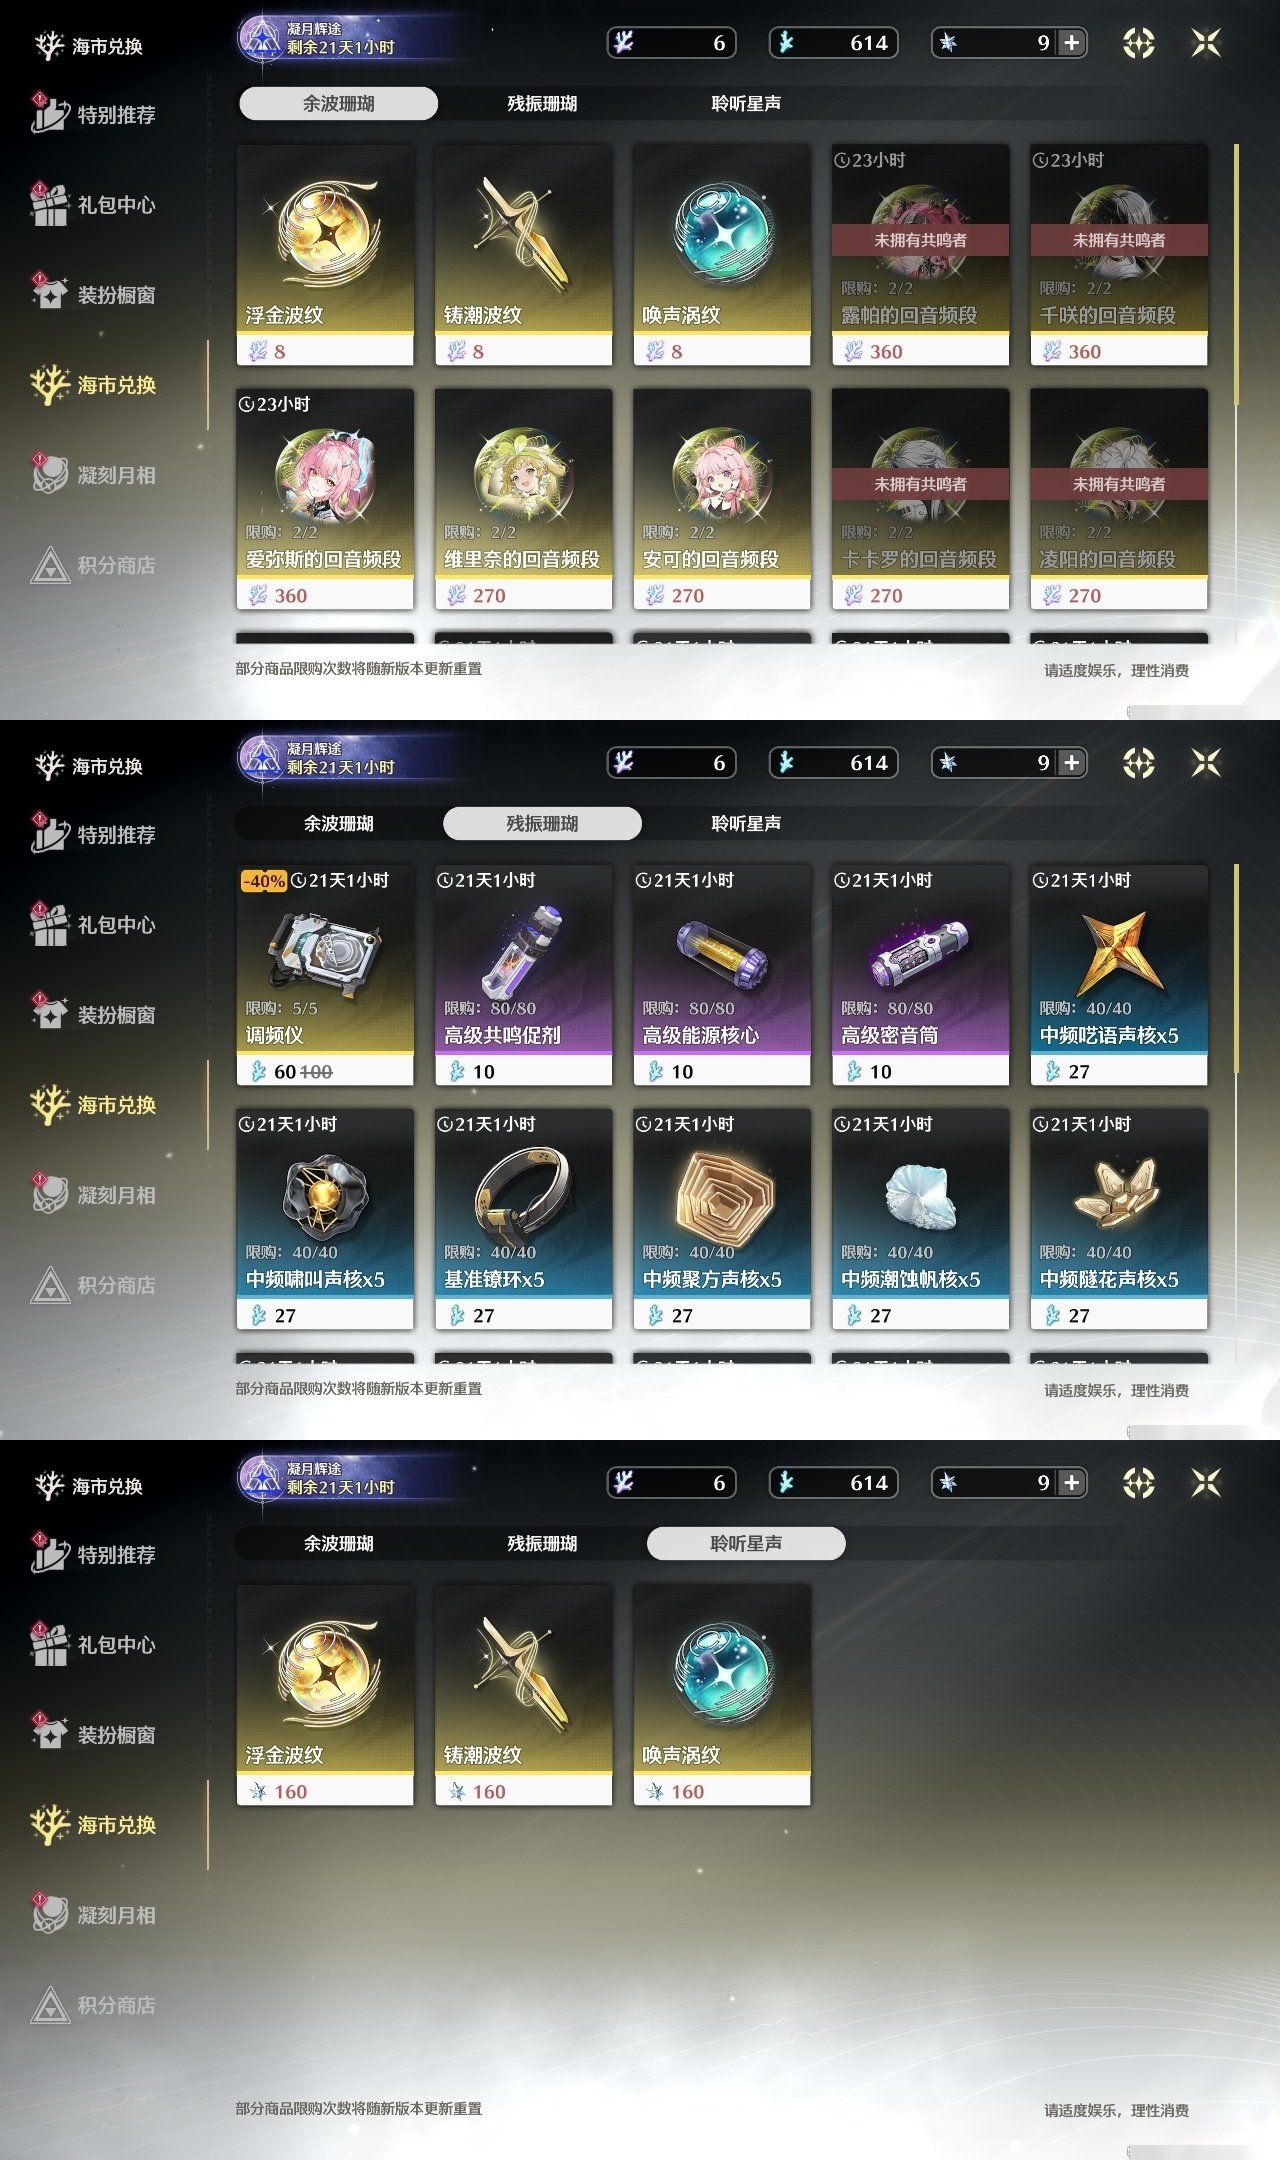The width and height of the screenshot is (1280, 2160).
Task: Select the 中频潮蚀帆核x5 shell icon
Action: click(920, 1196)
